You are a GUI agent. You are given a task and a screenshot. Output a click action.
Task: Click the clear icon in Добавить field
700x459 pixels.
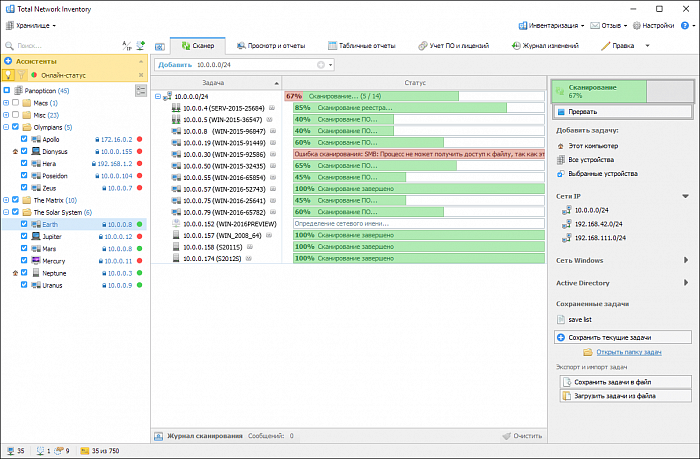tap(321, 65)
